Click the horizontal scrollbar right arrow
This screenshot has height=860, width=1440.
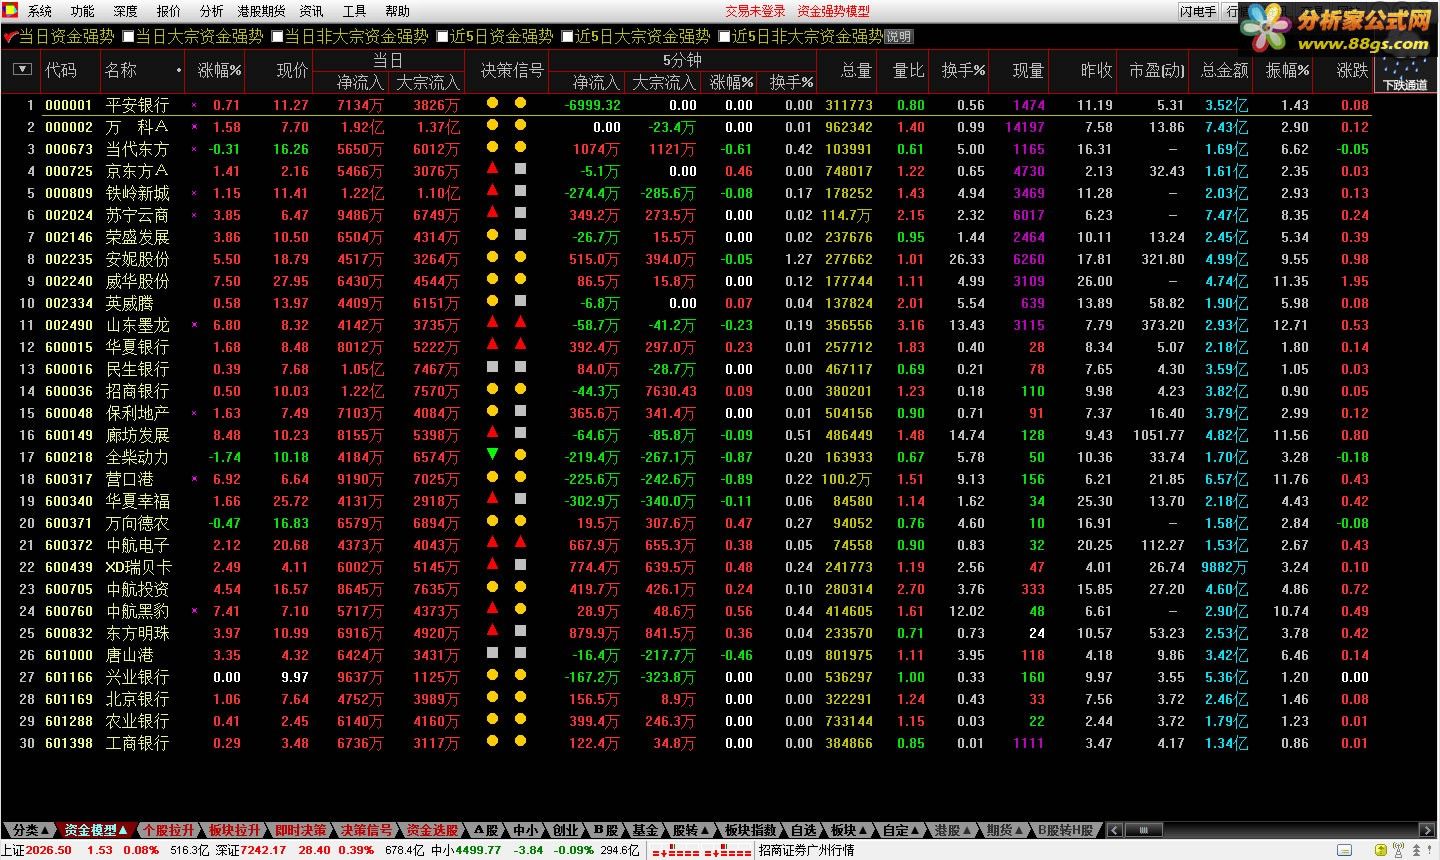pyautogui.click(x=1427, y=830)
